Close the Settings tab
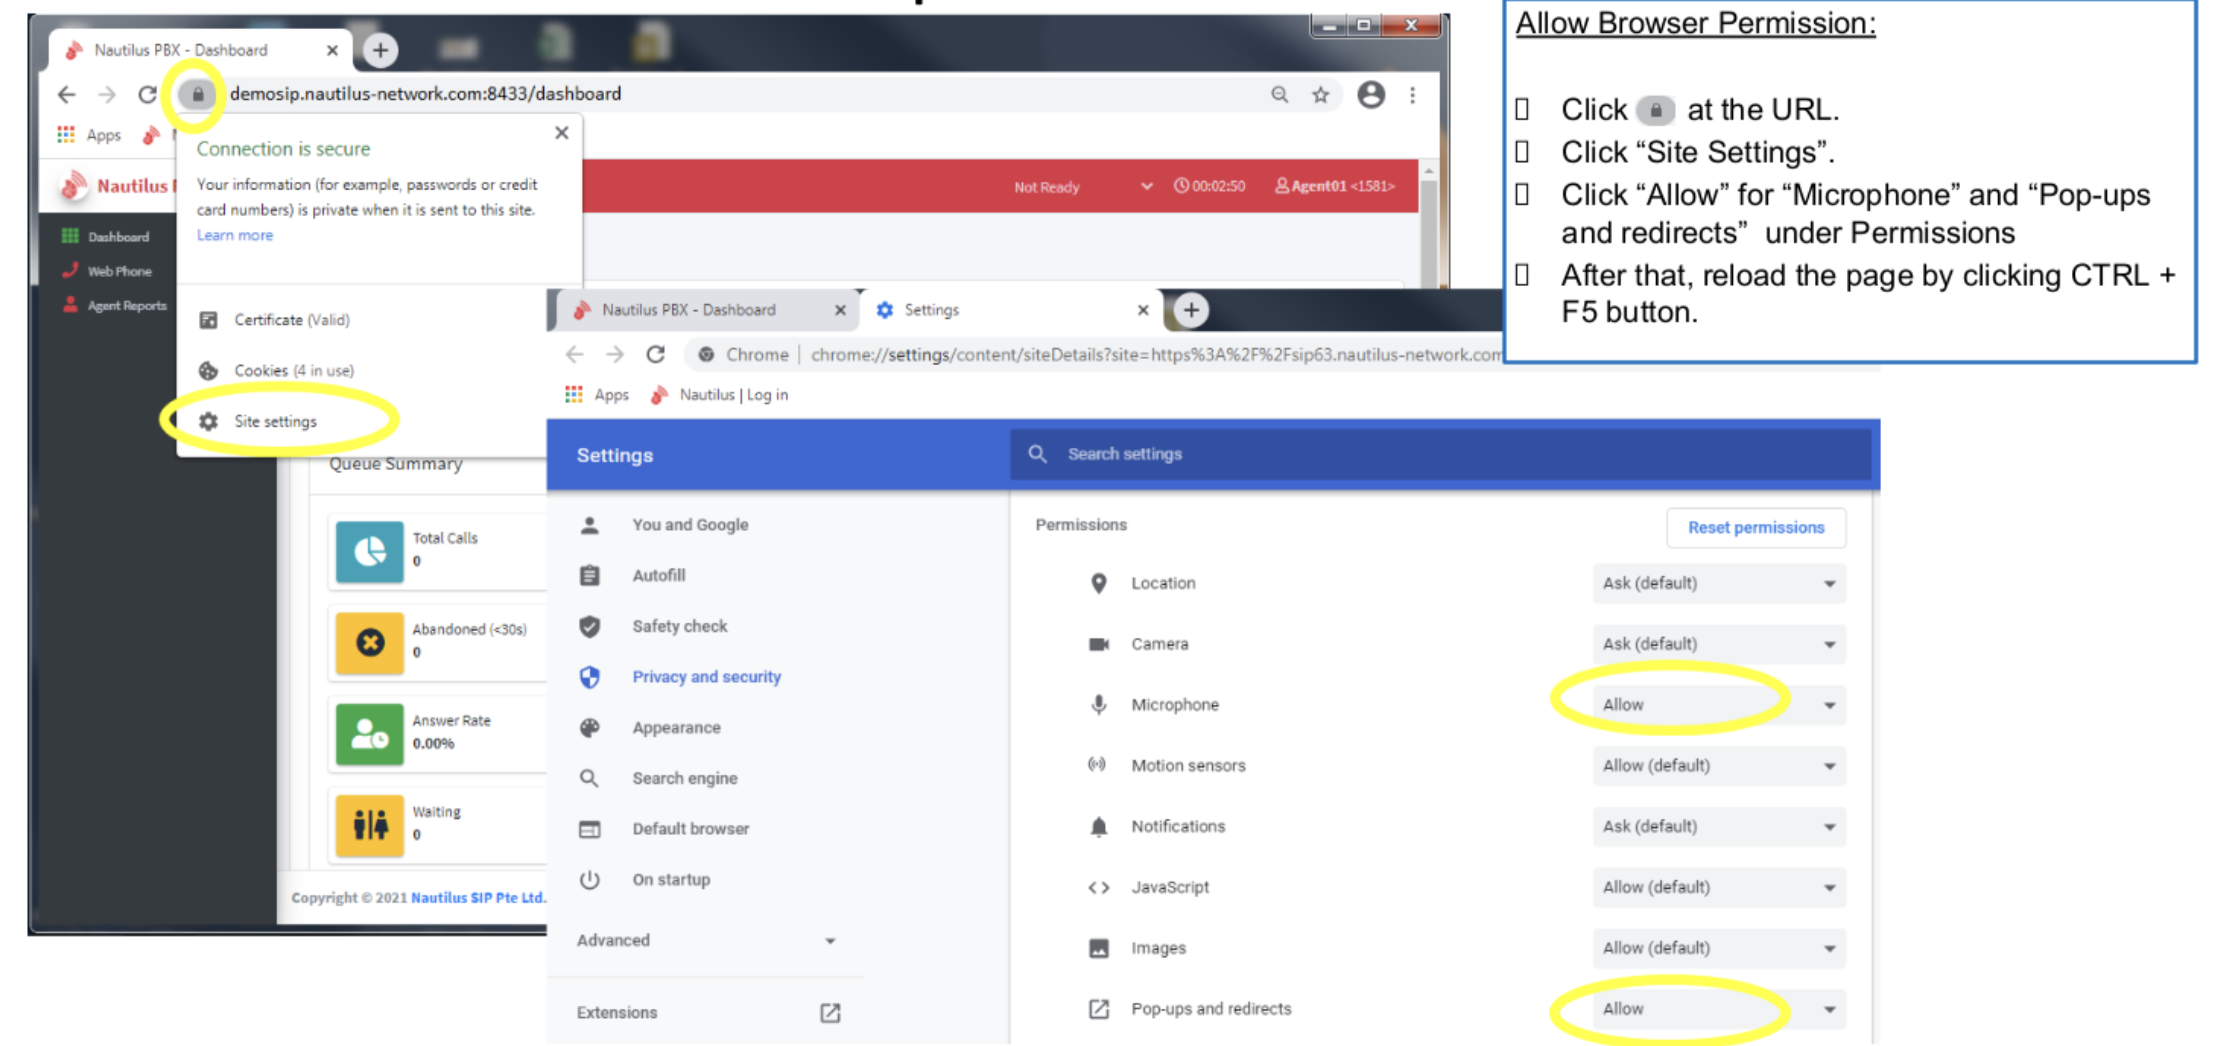2224x1046 pixels. tap(1143, 311)
